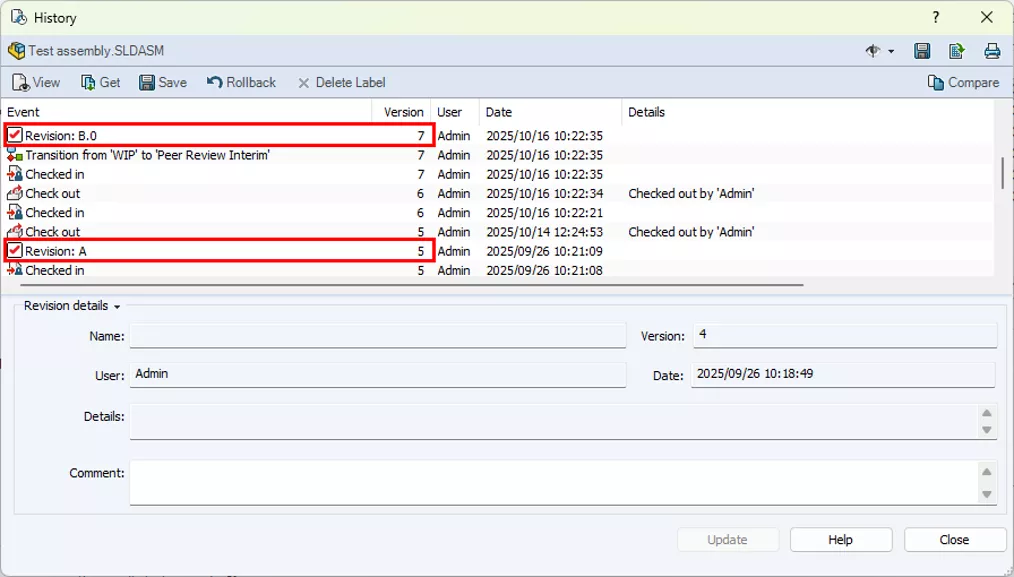Click the Checked in icon for version 7

[14, 174]
